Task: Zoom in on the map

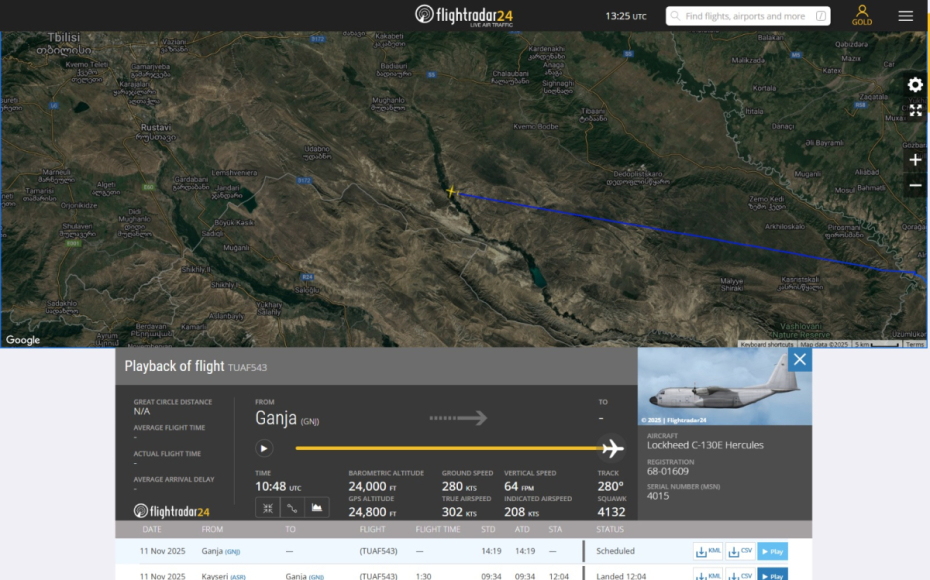Action: 914,160
